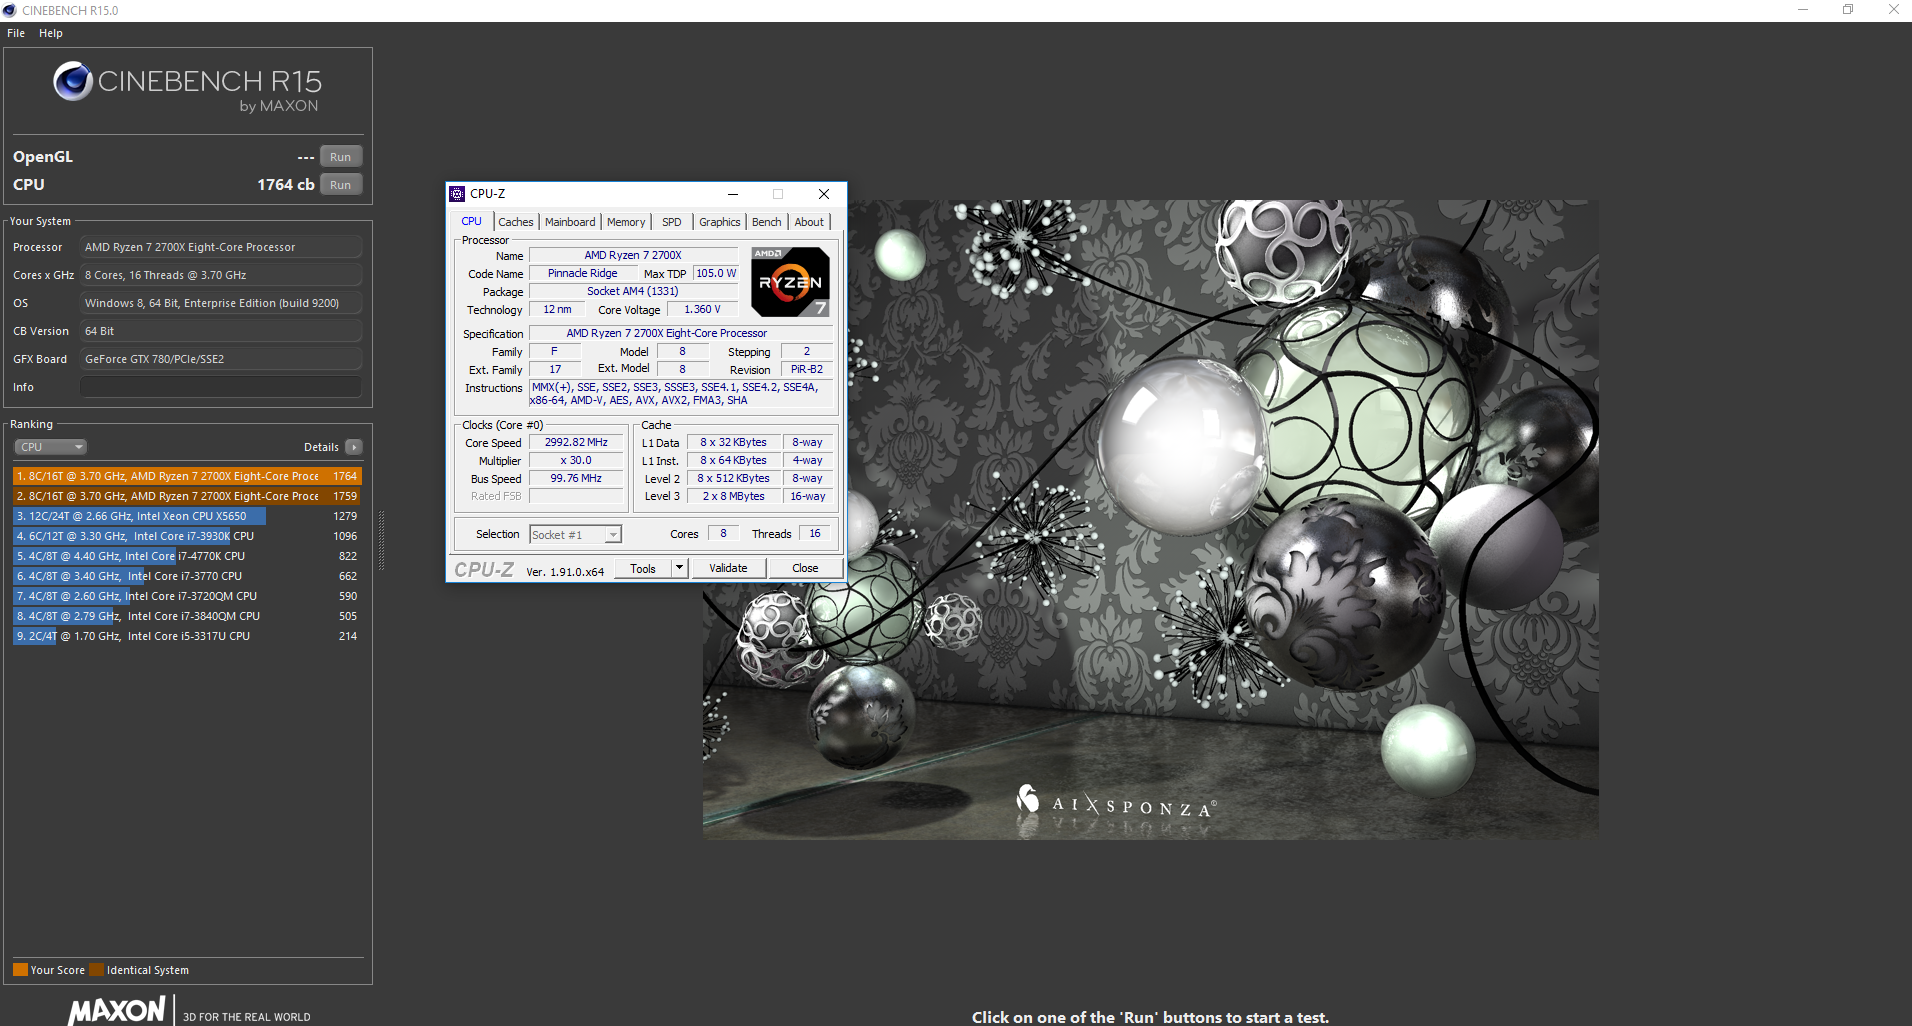Click the Bus Speed value 99.76 MHz
Image resolution: width=1912 pixels, height=1026 pixels.
pyautogui.click(x=576, y=478)
